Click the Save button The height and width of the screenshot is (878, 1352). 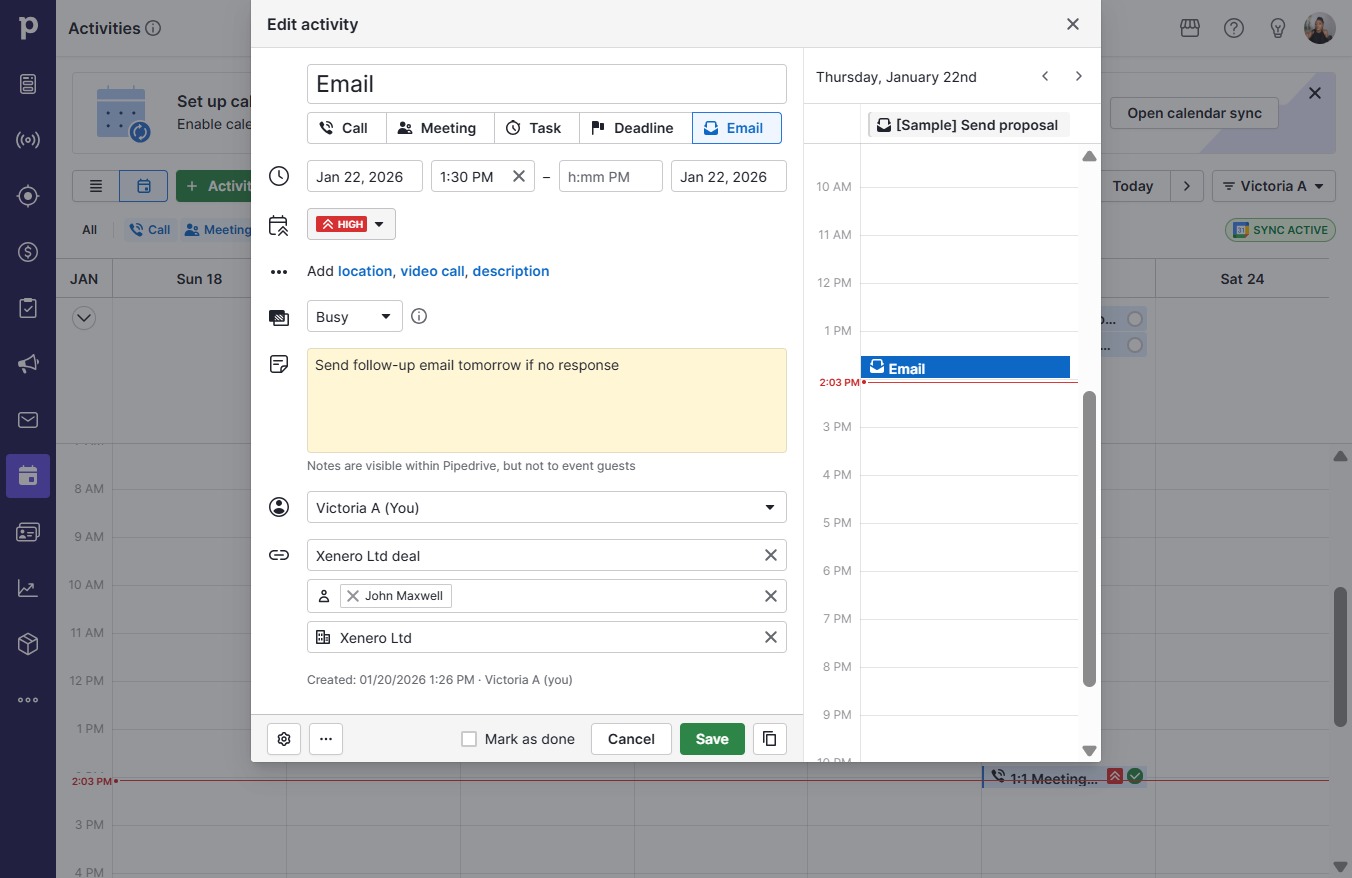(712, 739)
